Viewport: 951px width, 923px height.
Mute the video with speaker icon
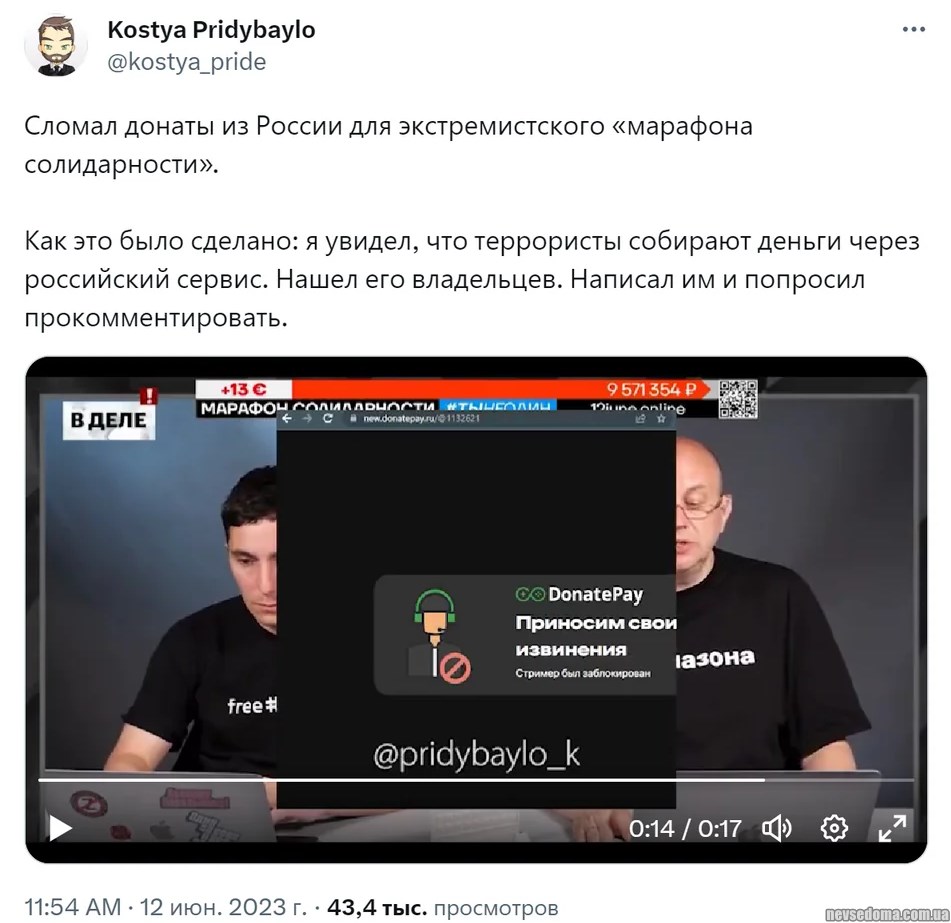tap(776, 828)
